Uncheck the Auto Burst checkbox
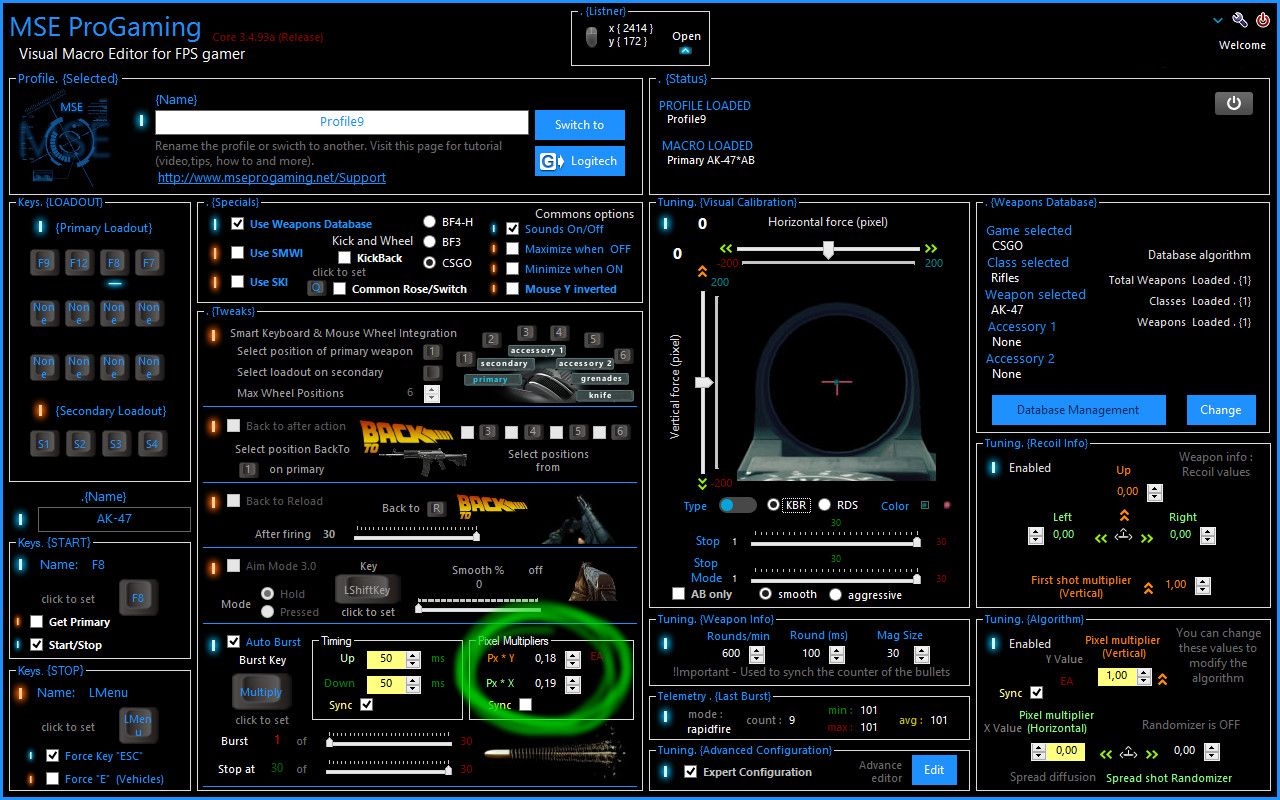 click(x=233, y=641)
